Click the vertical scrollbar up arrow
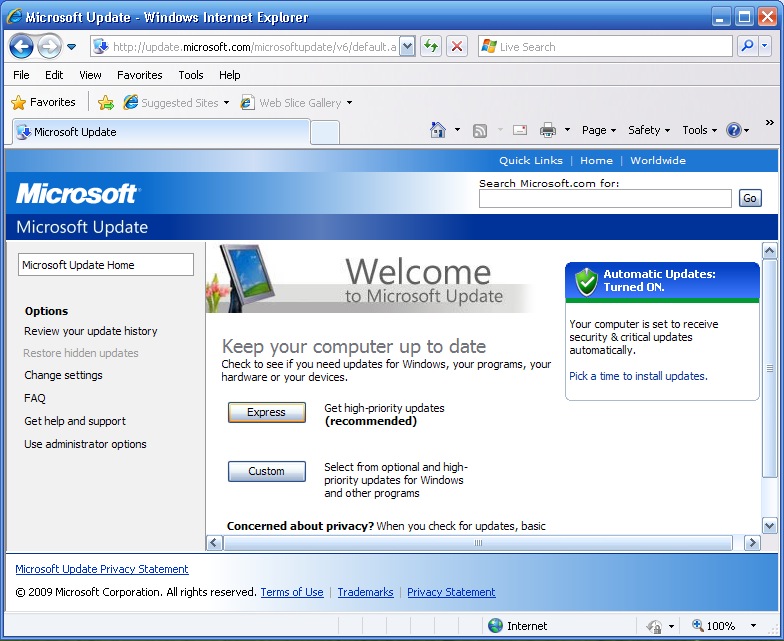The height and width of the screenshot is (641, 784). [769, 250]
